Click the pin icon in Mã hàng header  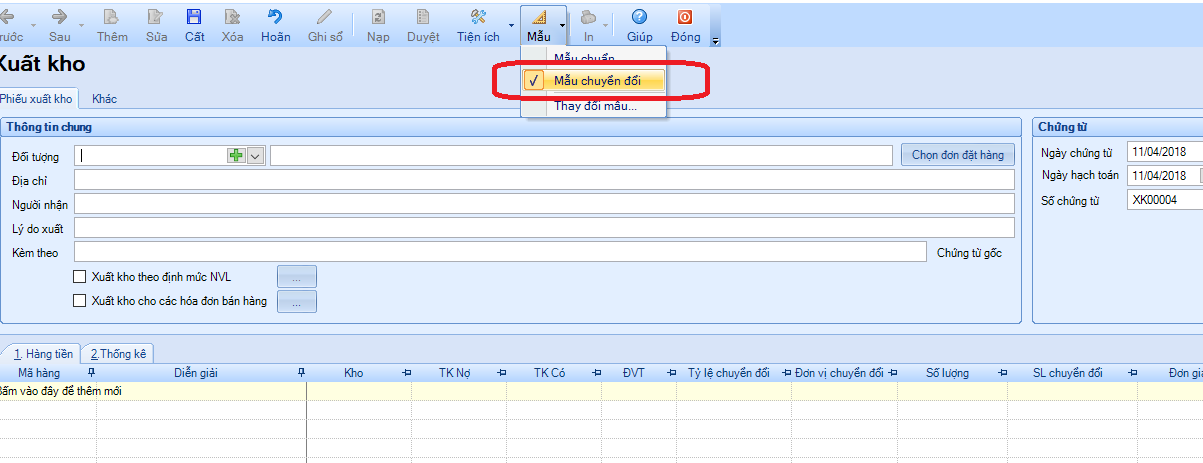coord(90,373)
